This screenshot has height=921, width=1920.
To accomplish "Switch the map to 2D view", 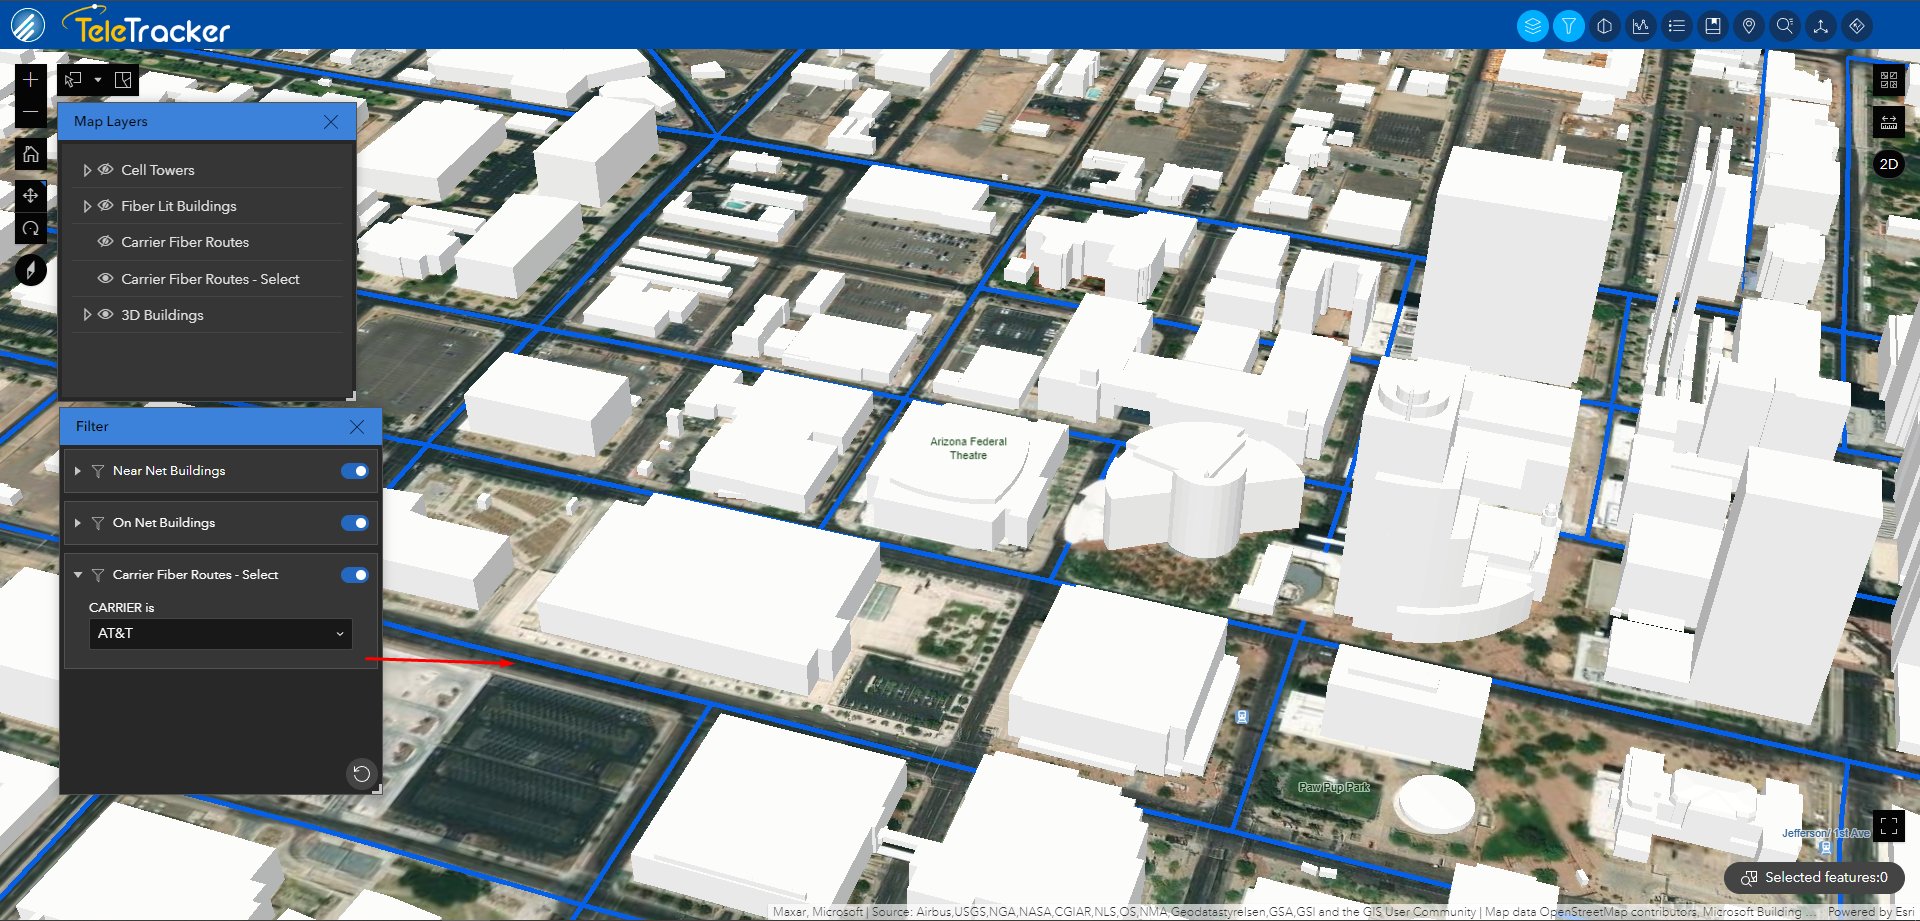I will pos(1888,164).
